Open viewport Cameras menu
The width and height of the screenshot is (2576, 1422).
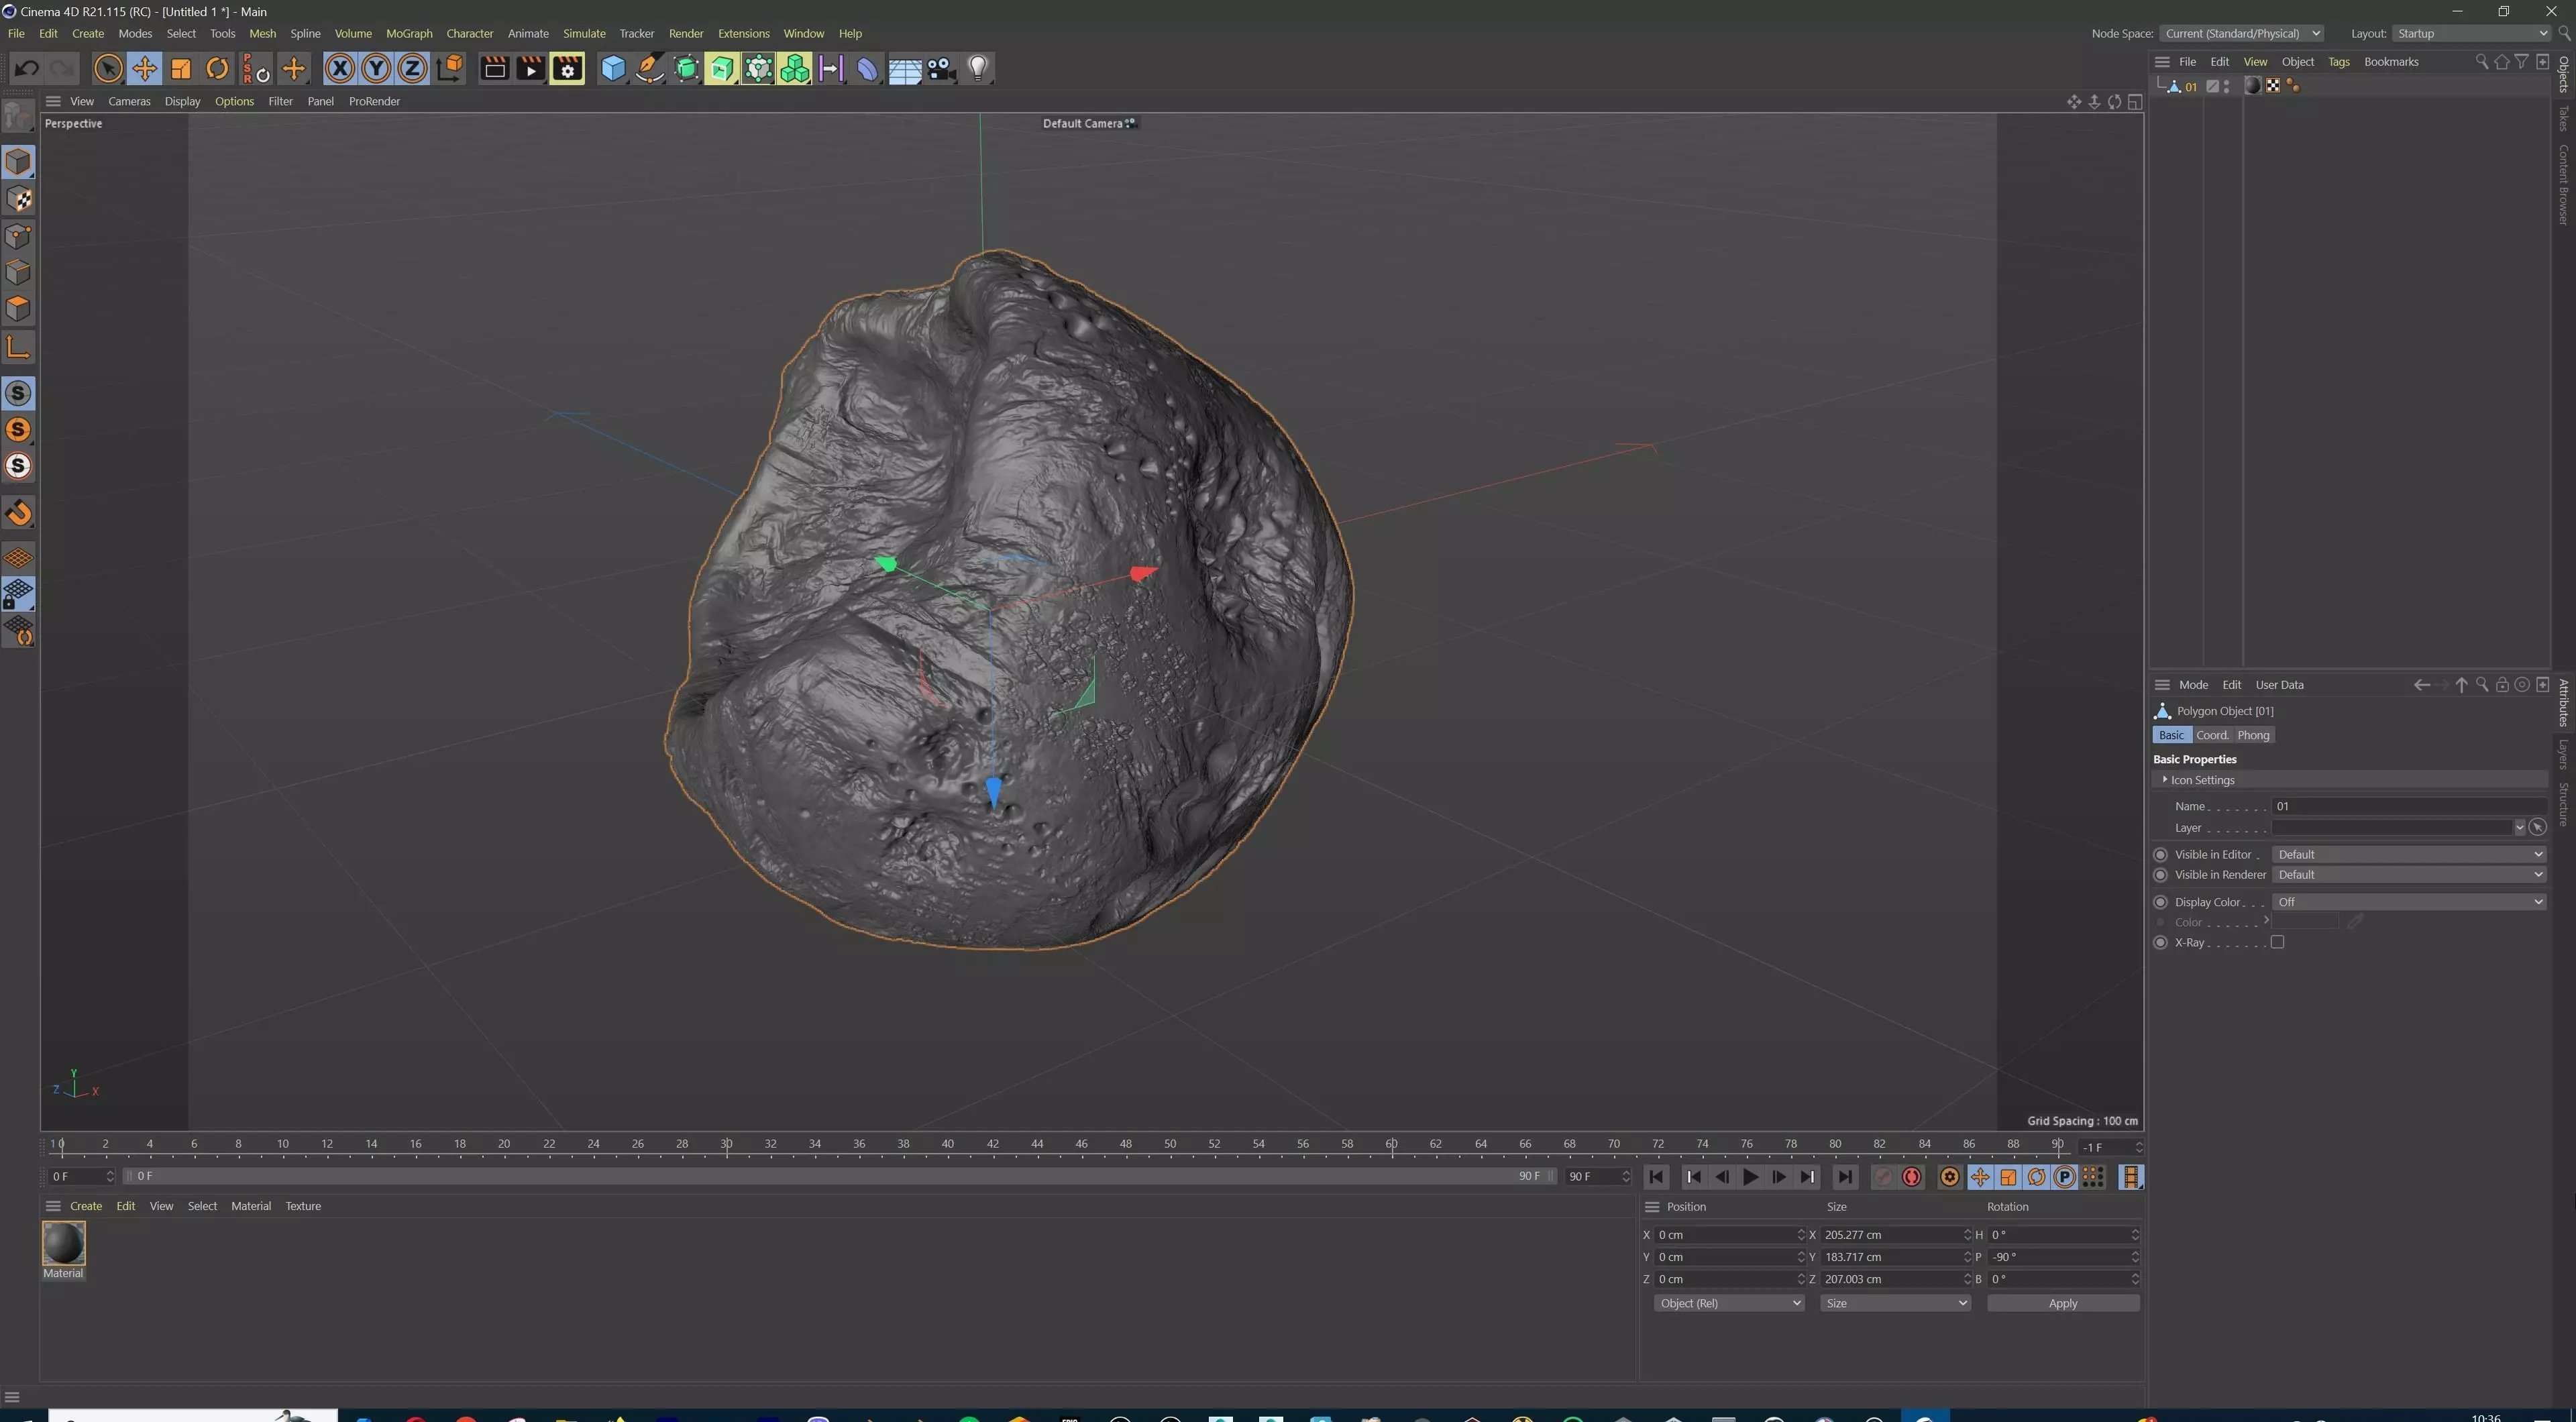point(129,101)
